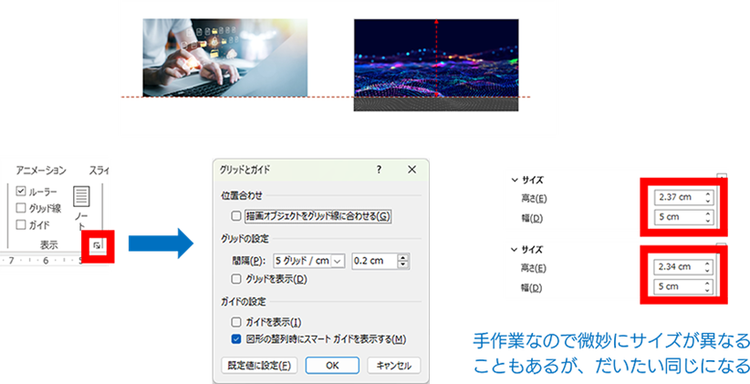Image resolution: width=750 pixels, height=384 pixels.
Task: Select the laptop typing photo
Action: (x=225, y=57)
